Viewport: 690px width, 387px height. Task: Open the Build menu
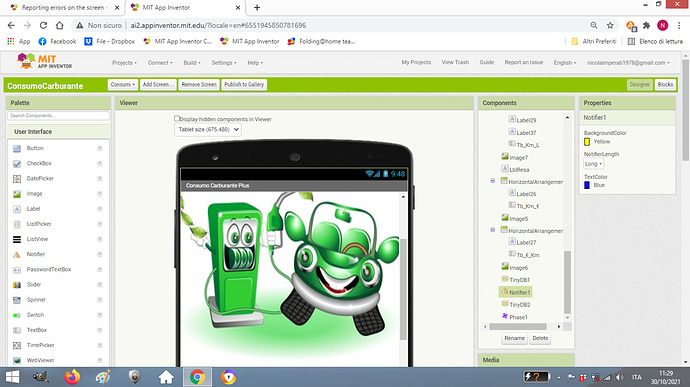[192, 63]
